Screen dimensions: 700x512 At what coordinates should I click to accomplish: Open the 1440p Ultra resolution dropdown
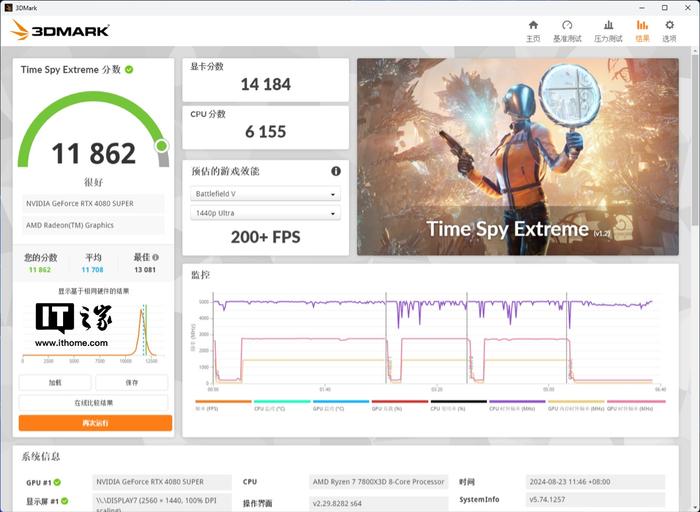266,213
